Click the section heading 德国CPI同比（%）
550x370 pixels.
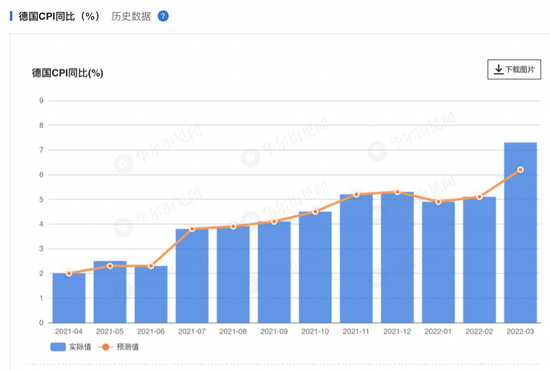tap(59, 16)
